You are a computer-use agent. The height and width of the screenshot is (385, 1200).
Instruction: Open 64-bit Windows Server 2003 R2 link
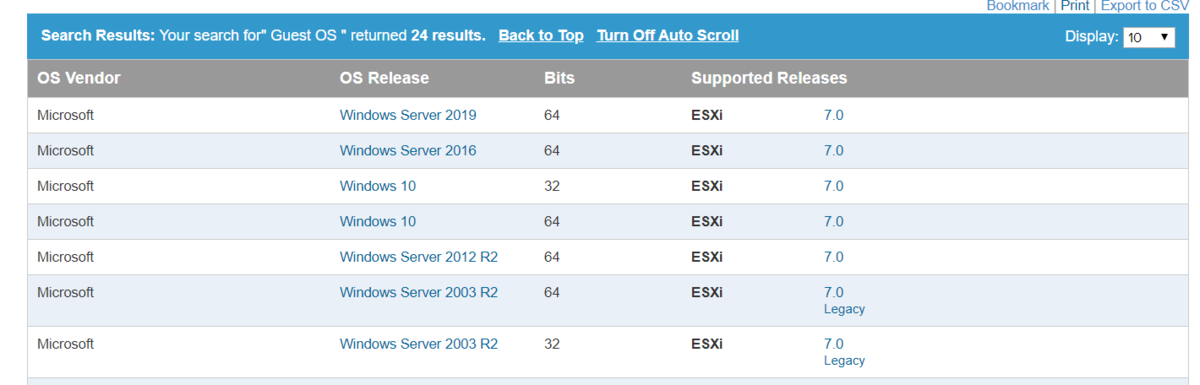pos(419,292)
